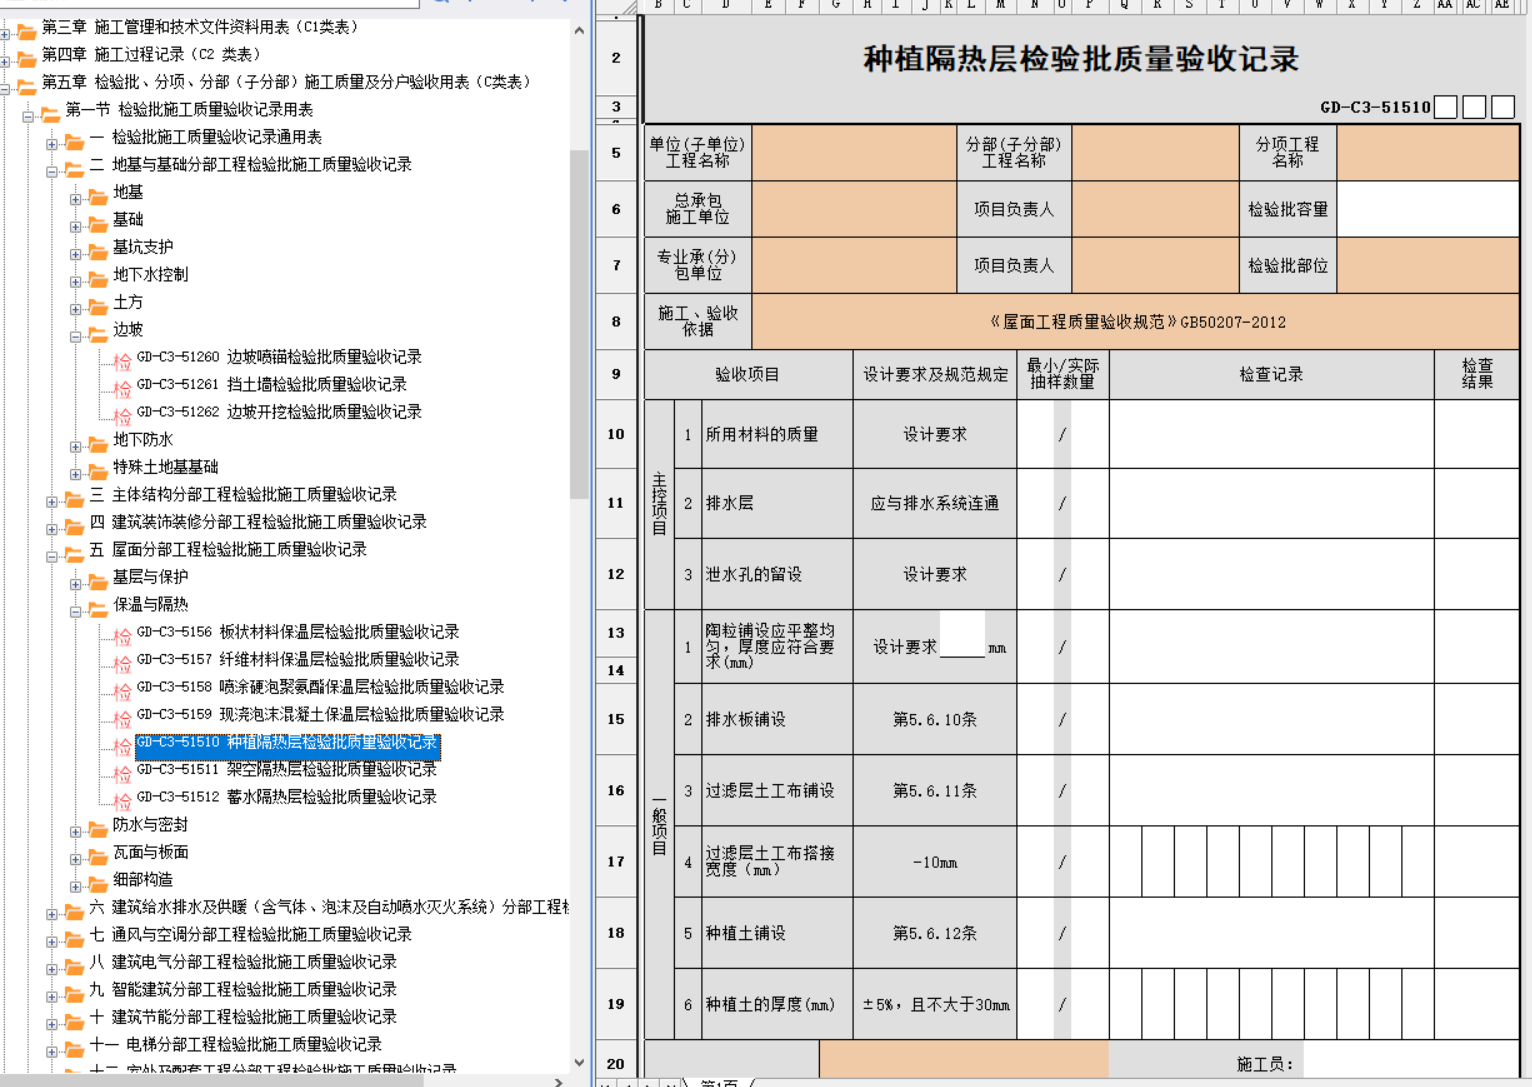Select 十一 电梯分部工程 folder
The width and height of the screenshot is (1532, 1087).
pos(235,1044)
